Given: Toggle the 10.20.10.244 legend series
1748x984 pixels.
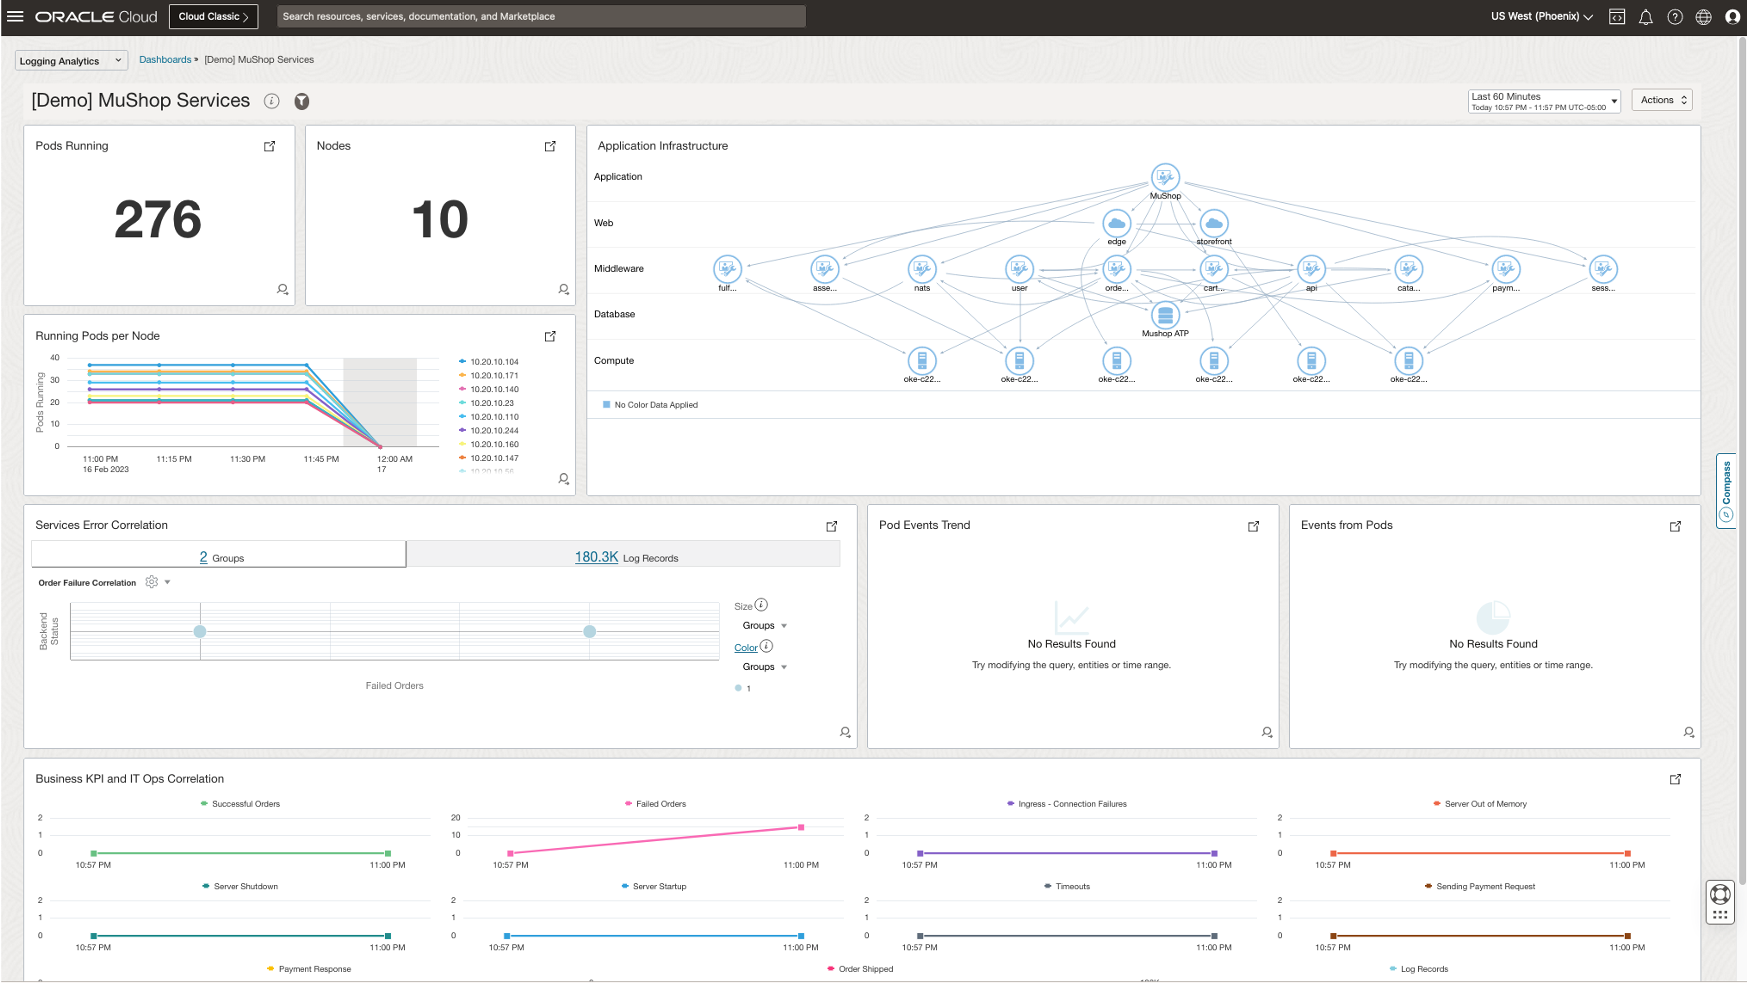Looking at the screenshot, I should (x=488, y=431).
